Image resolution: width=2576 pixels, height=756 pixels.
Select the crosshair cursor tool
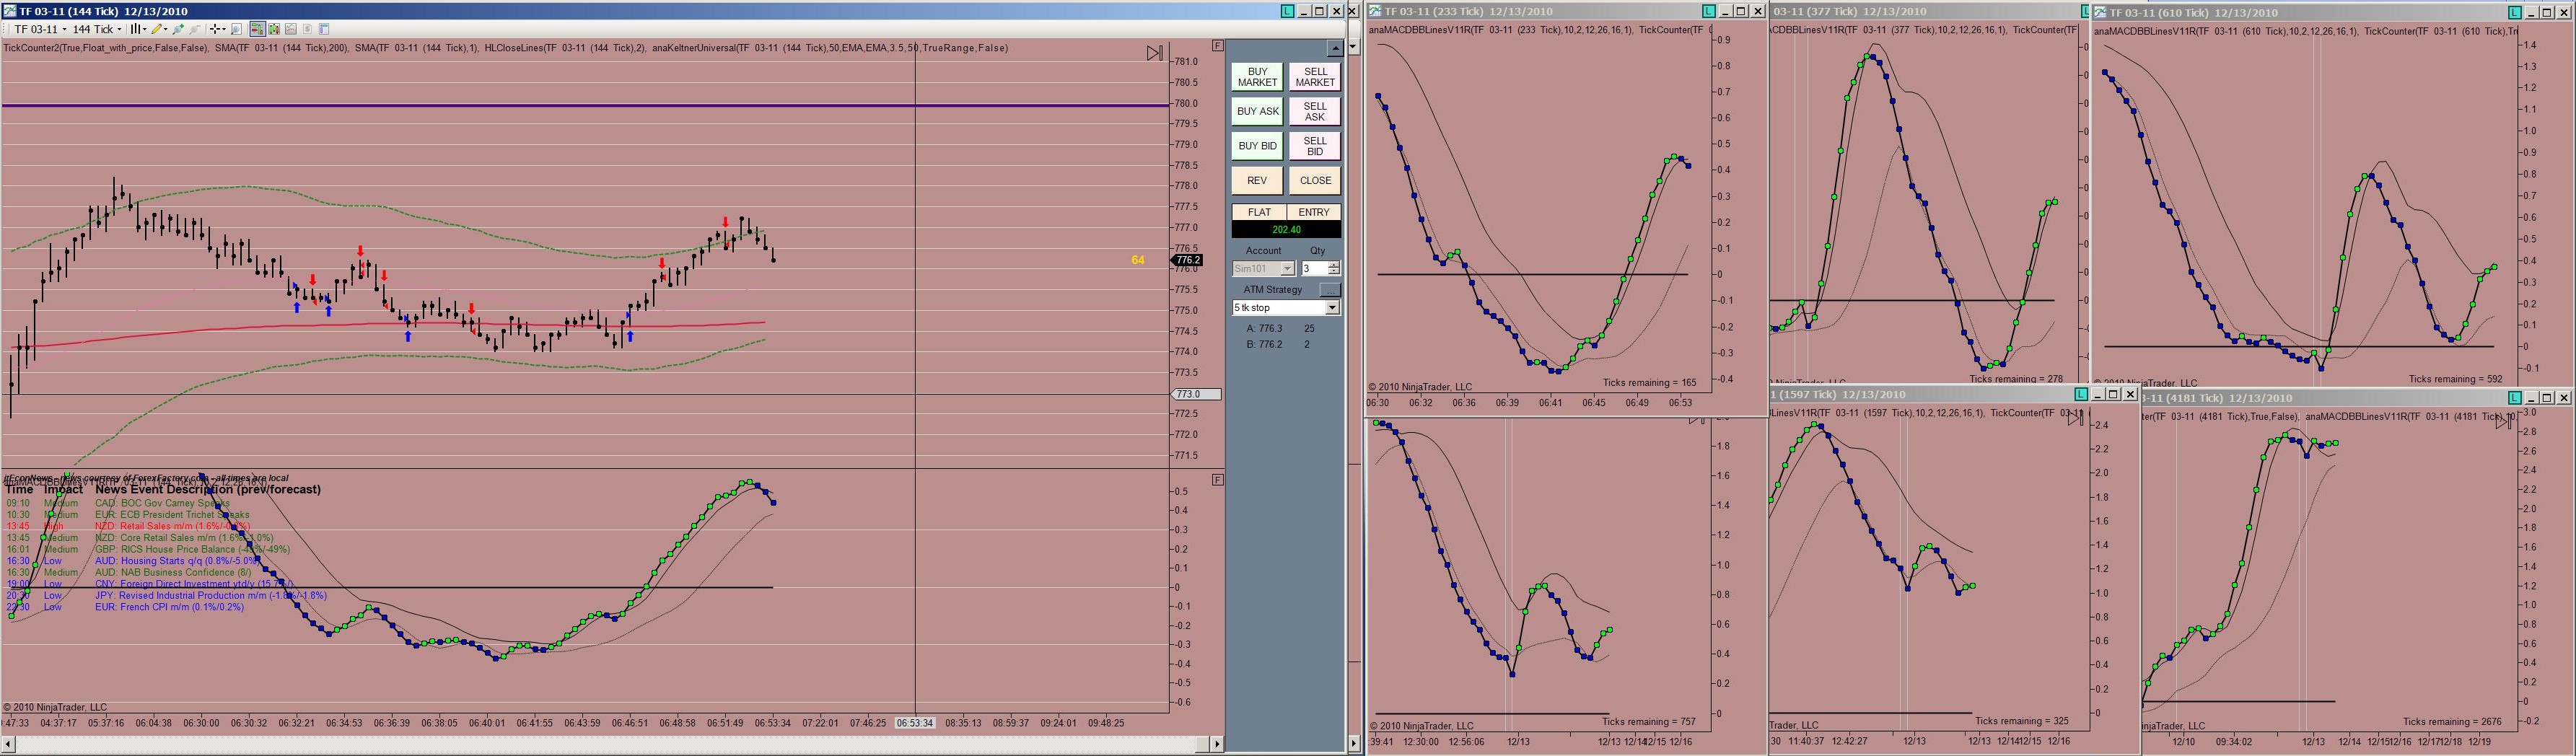point(217,29)
